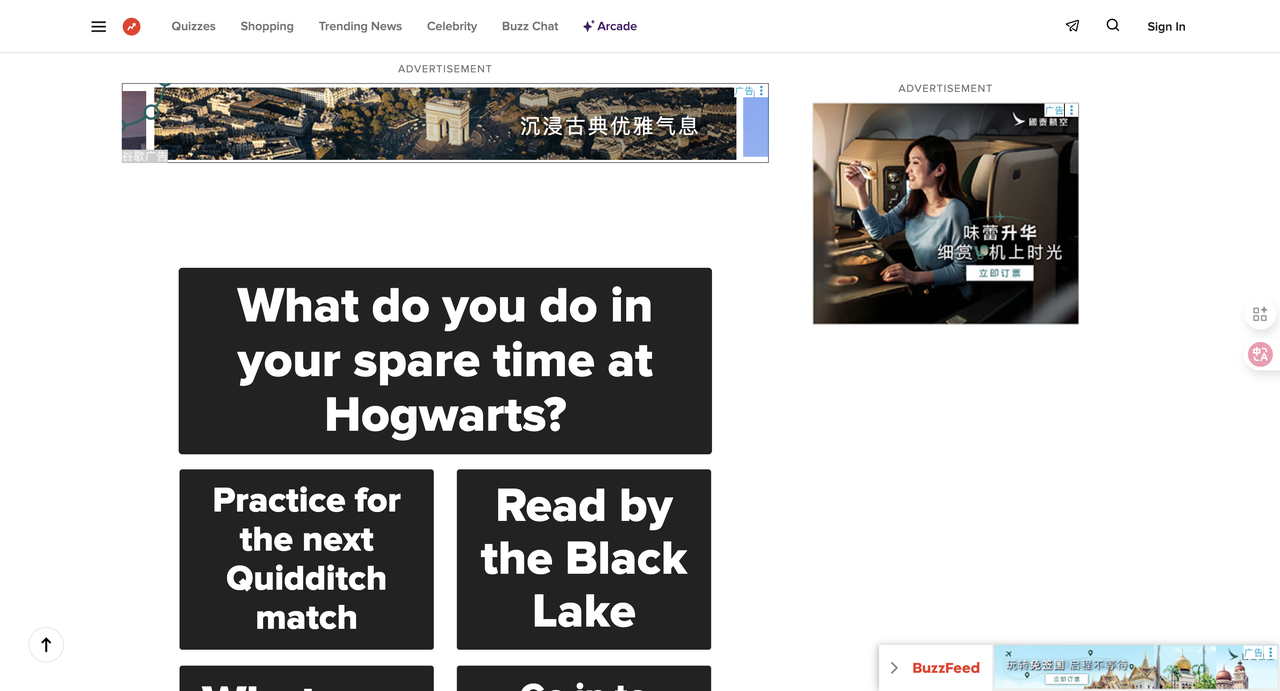
Task: Click the scroll-to-top arrow button
Action: coord(46,645)
